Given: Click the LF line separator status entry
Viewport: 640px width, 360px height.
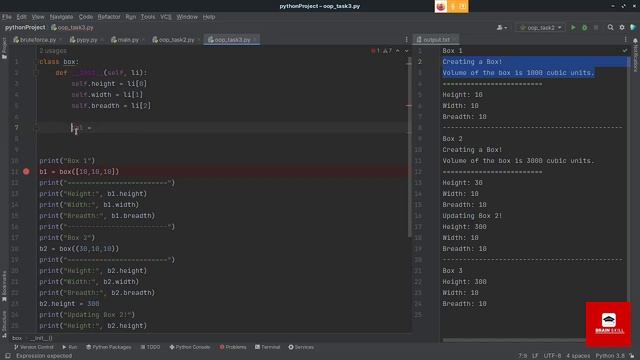Looking at the screenshot, I should 535,356.
